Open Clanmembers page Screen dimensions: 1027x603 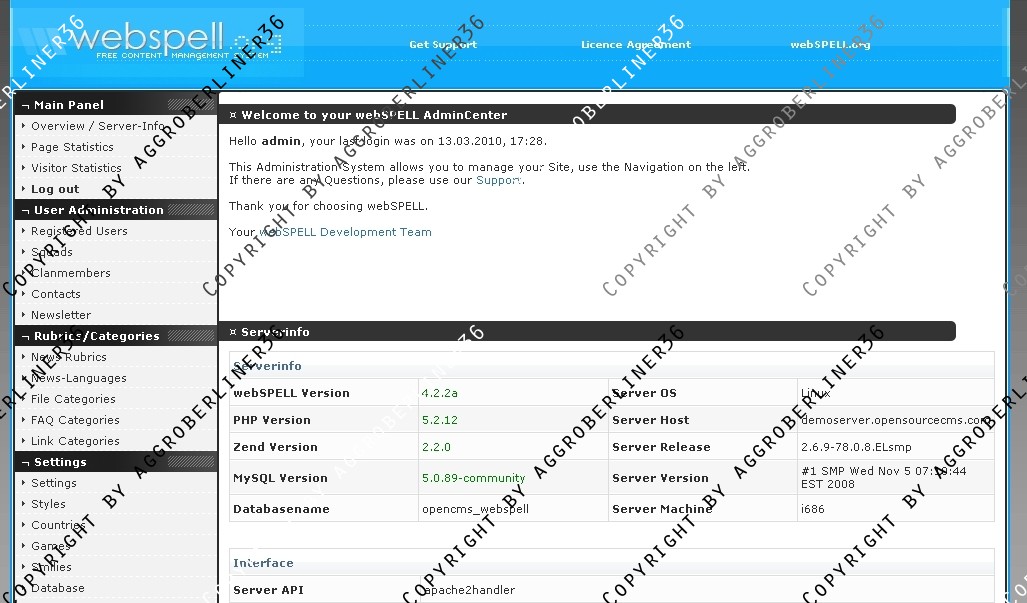click(x=71, y=272)
